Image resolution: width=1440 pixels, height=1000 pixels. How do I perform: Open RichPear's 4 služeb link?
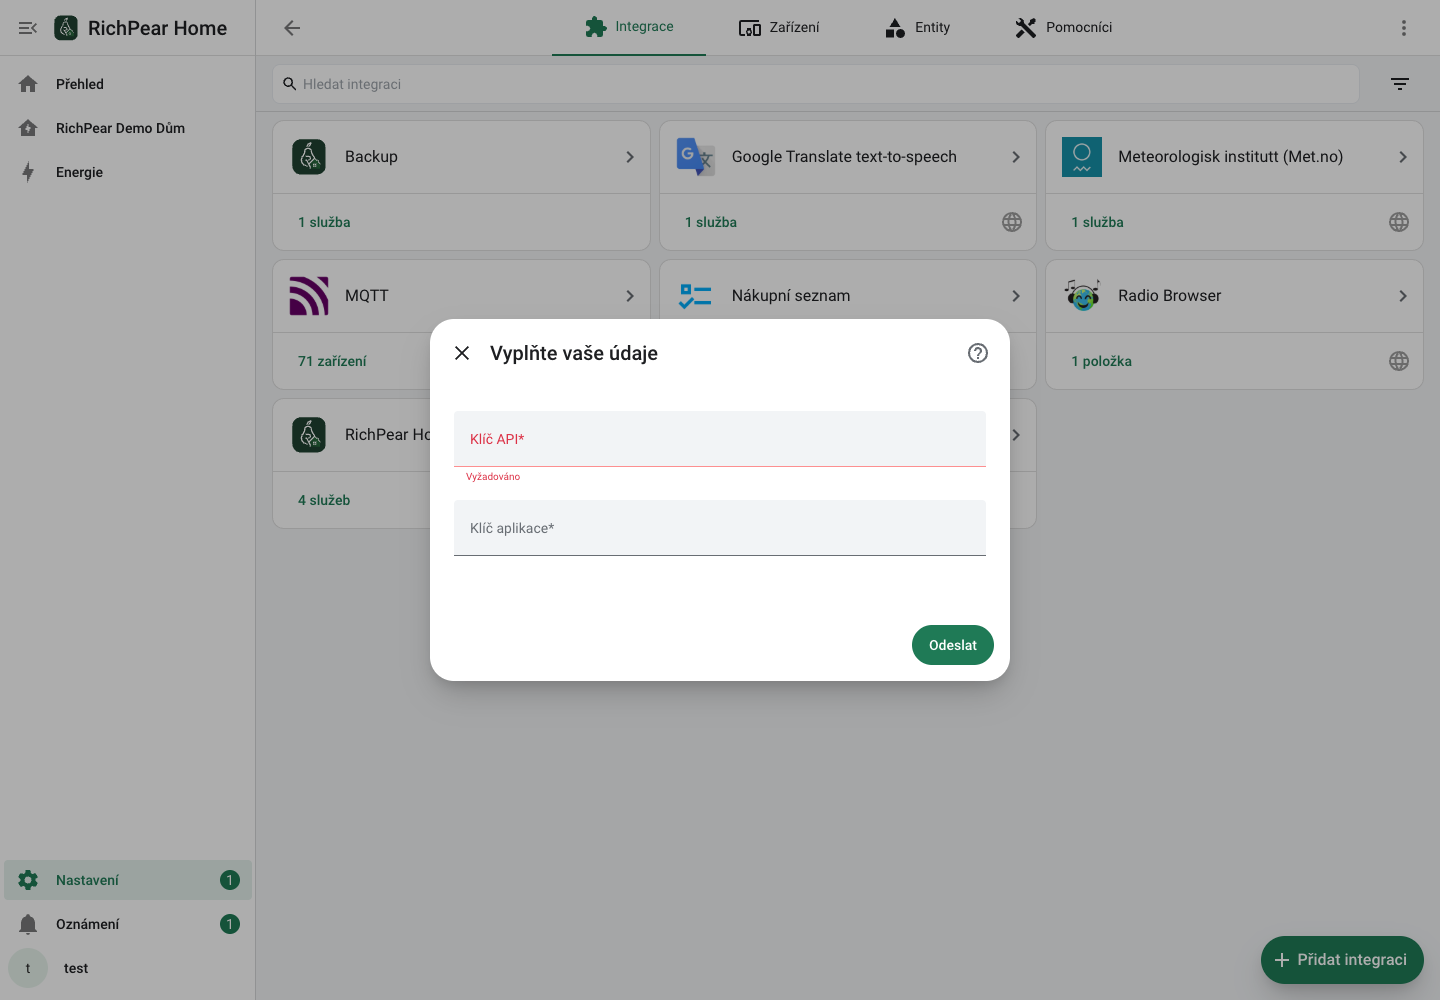coord(324,500)
